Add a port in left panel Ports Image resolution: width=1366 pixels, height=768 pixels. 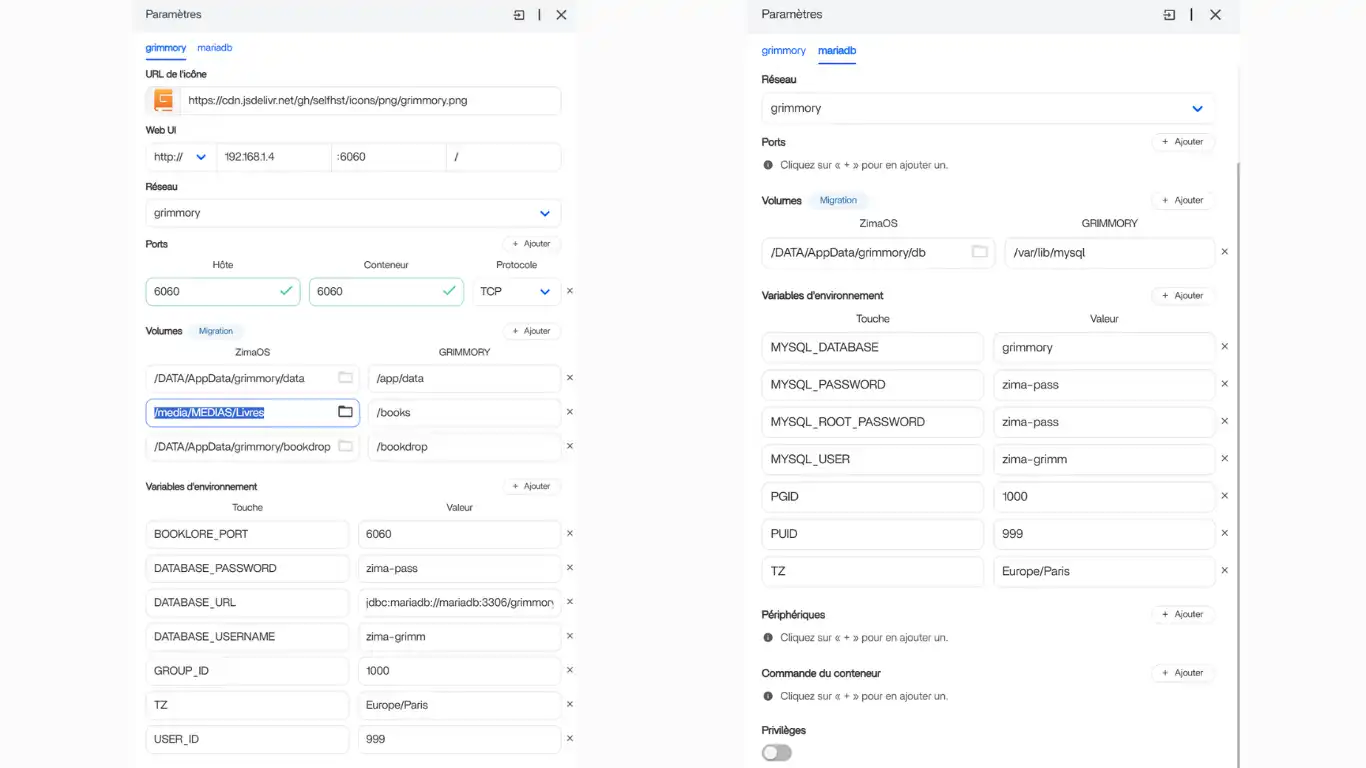point(531,244)
